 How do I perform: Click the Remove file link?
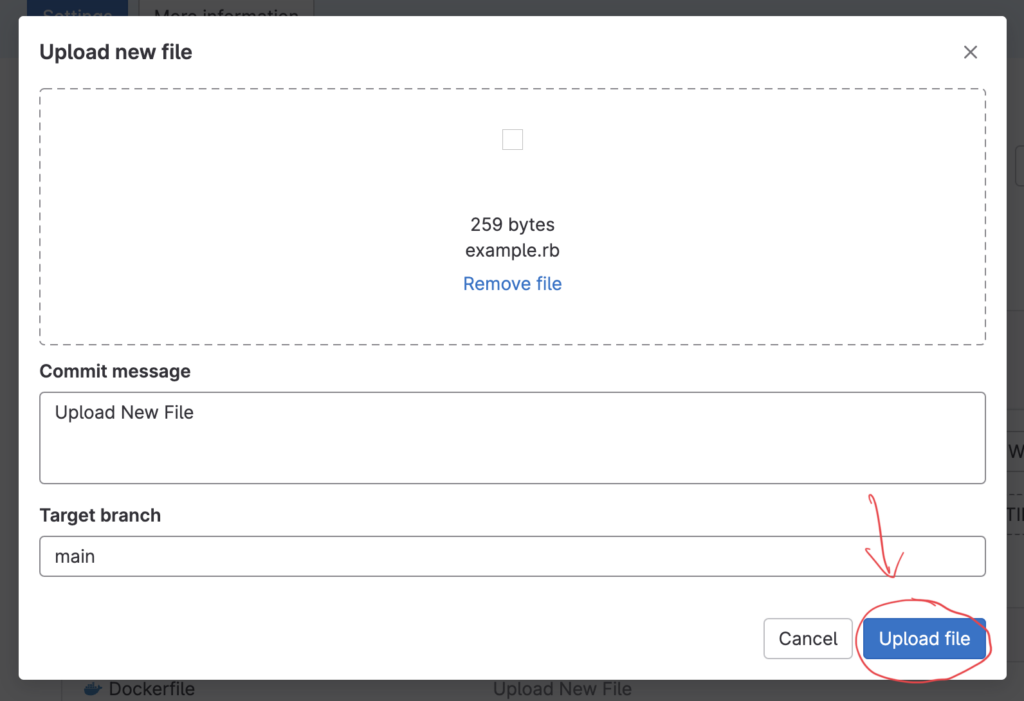512,284
